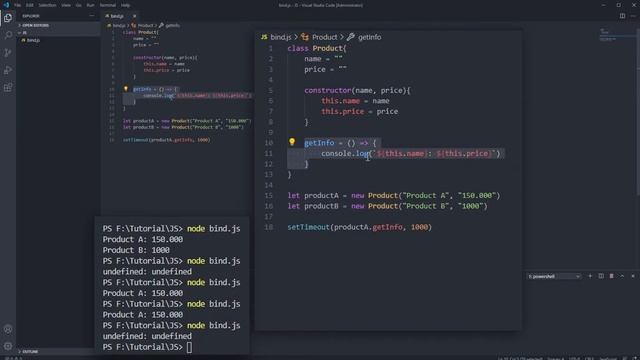
Task: Click the EXPLORER panel title
Action: [x=31, y=16]
